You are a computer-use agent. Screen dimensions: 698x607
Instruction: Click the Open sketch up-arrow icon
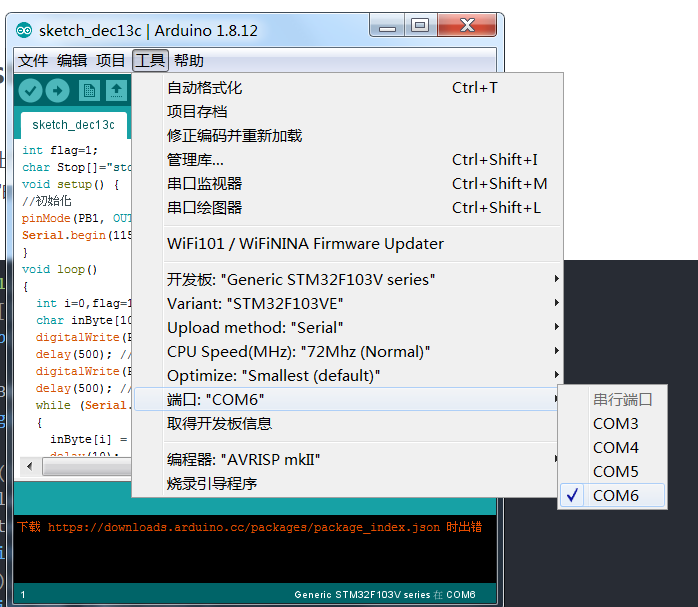click(116, 91)
